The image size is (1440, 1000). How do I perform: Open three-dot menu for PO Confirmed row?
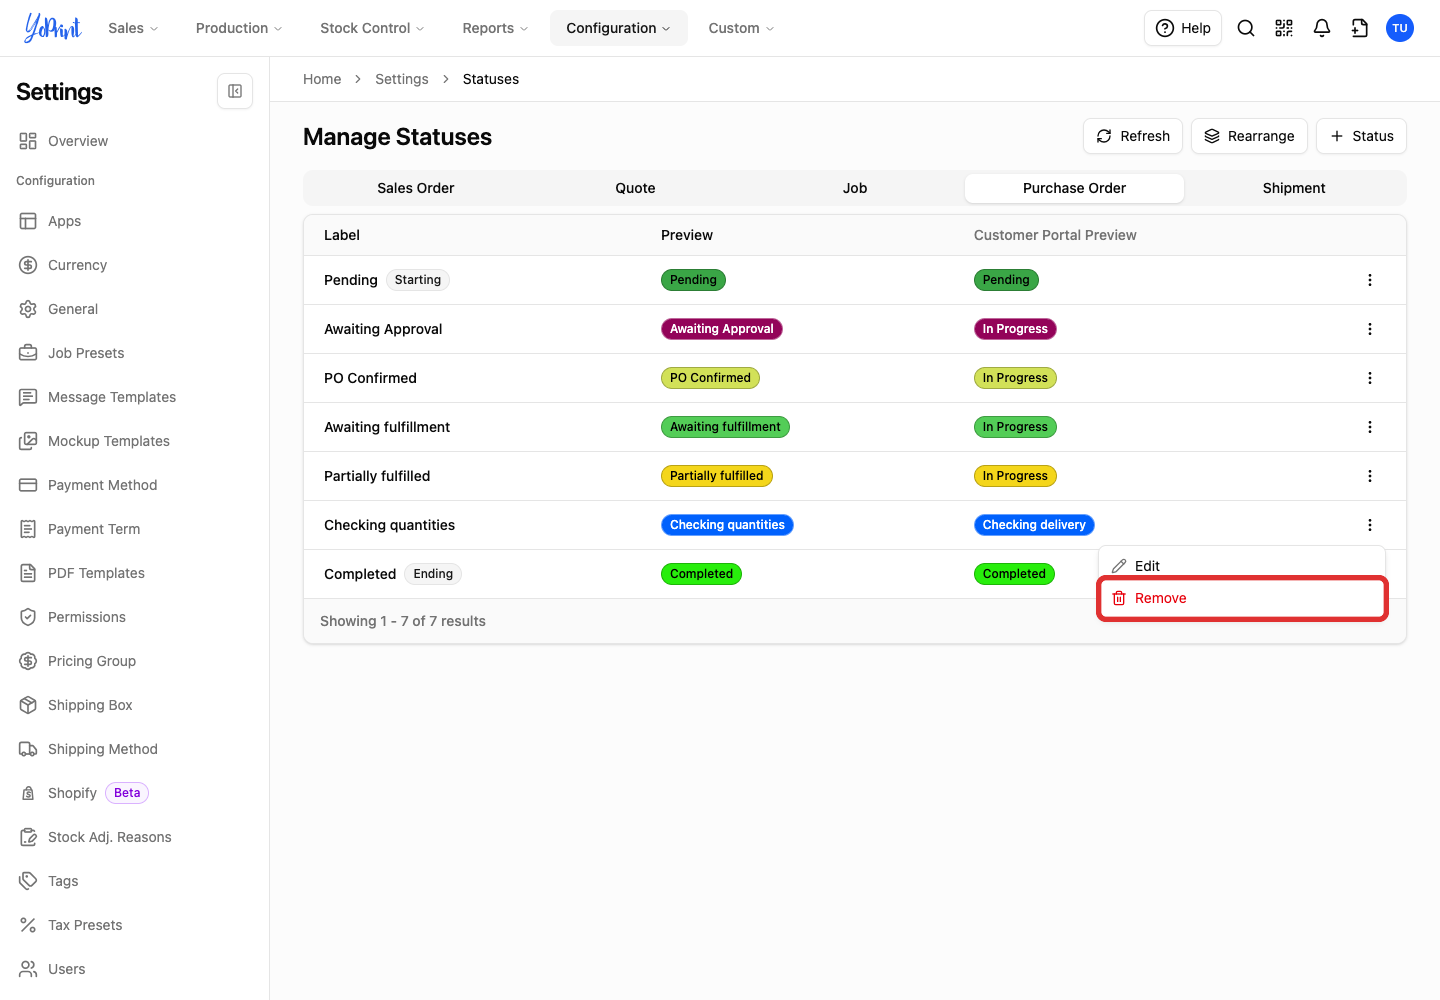pyautogui.click(x=1370, y=378)
